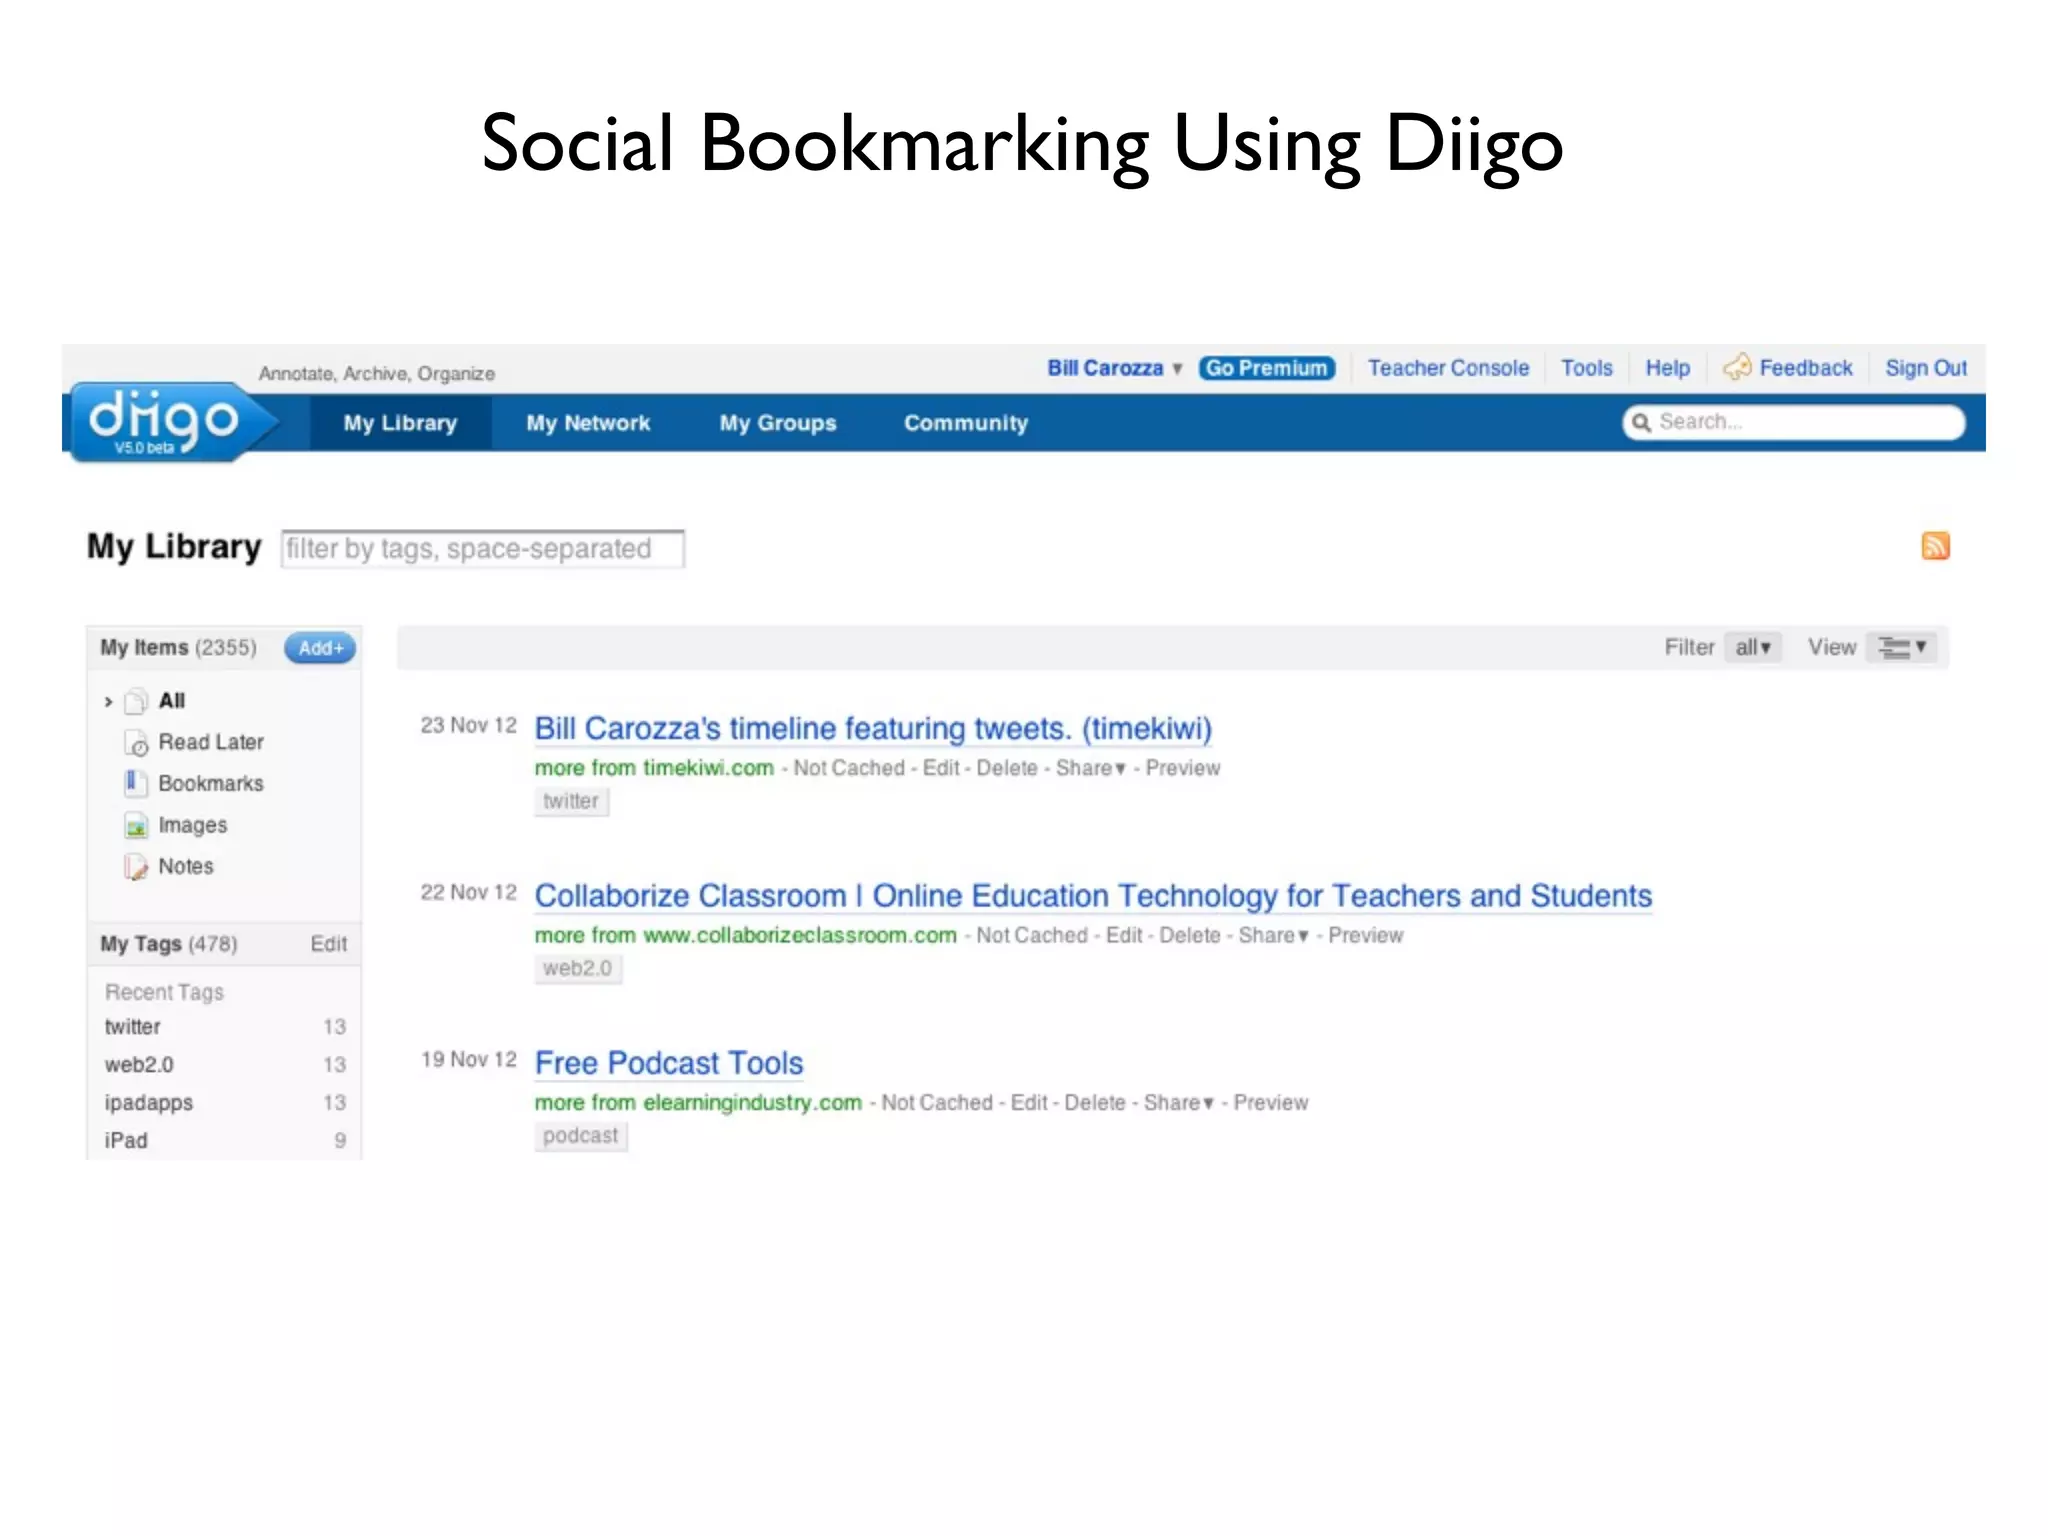
Task: Click the All items page icon
Action: tap(136, 701)
